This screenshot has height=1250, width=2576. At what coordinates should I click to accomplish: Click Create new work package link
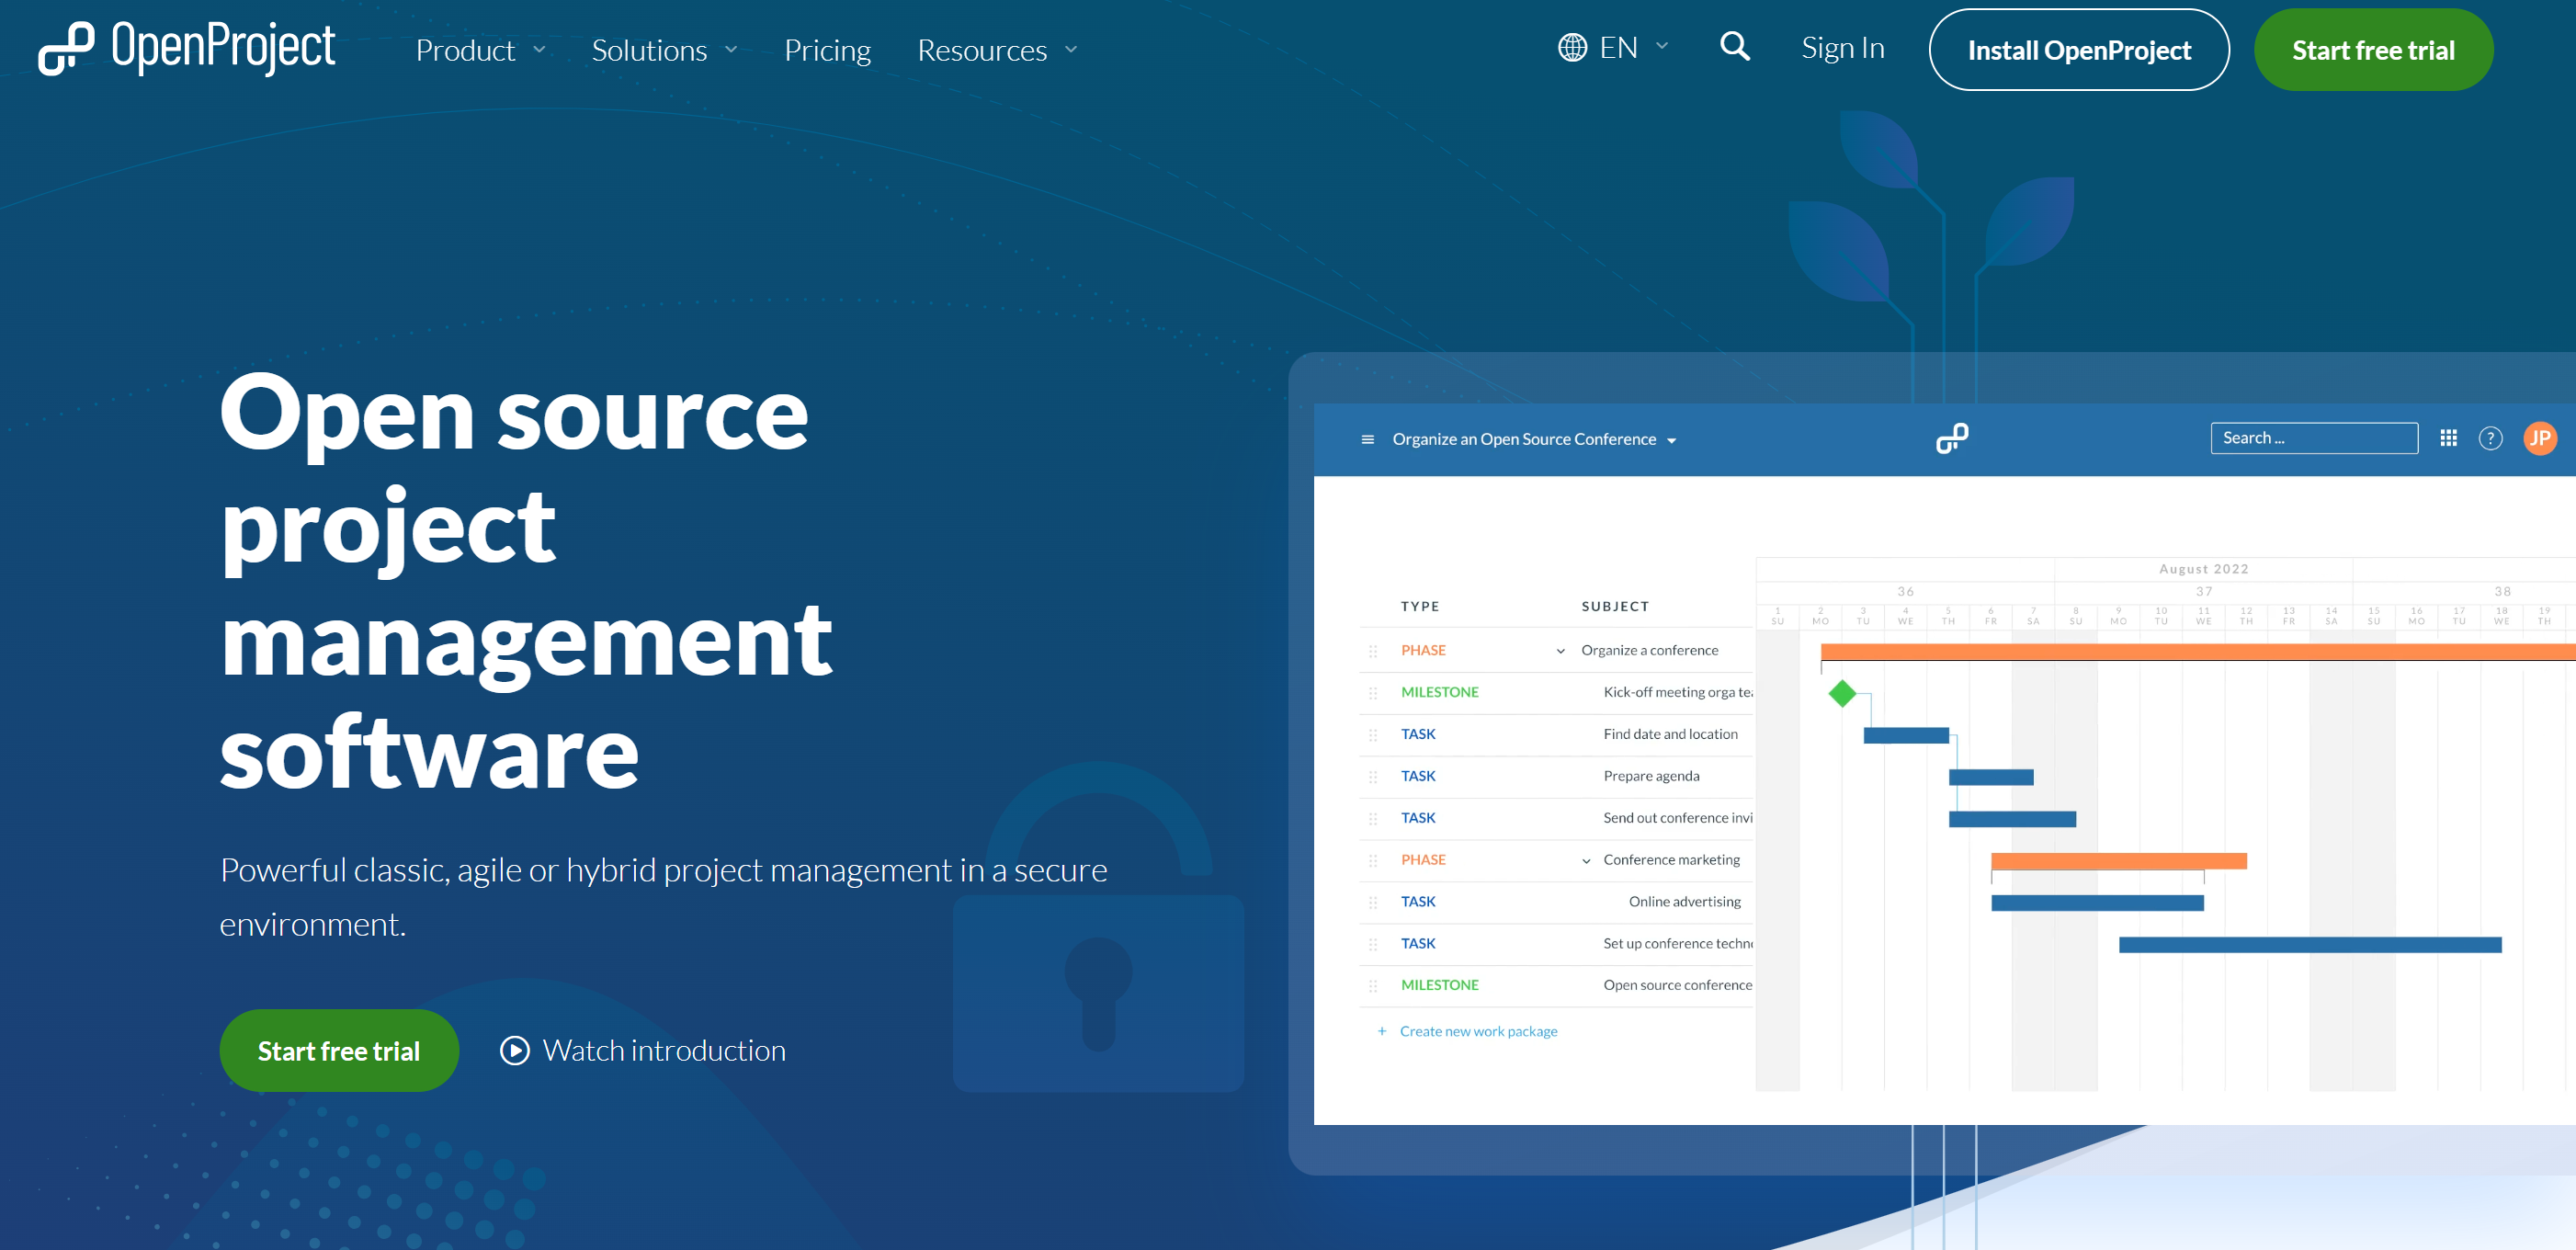(1478, 1031)
